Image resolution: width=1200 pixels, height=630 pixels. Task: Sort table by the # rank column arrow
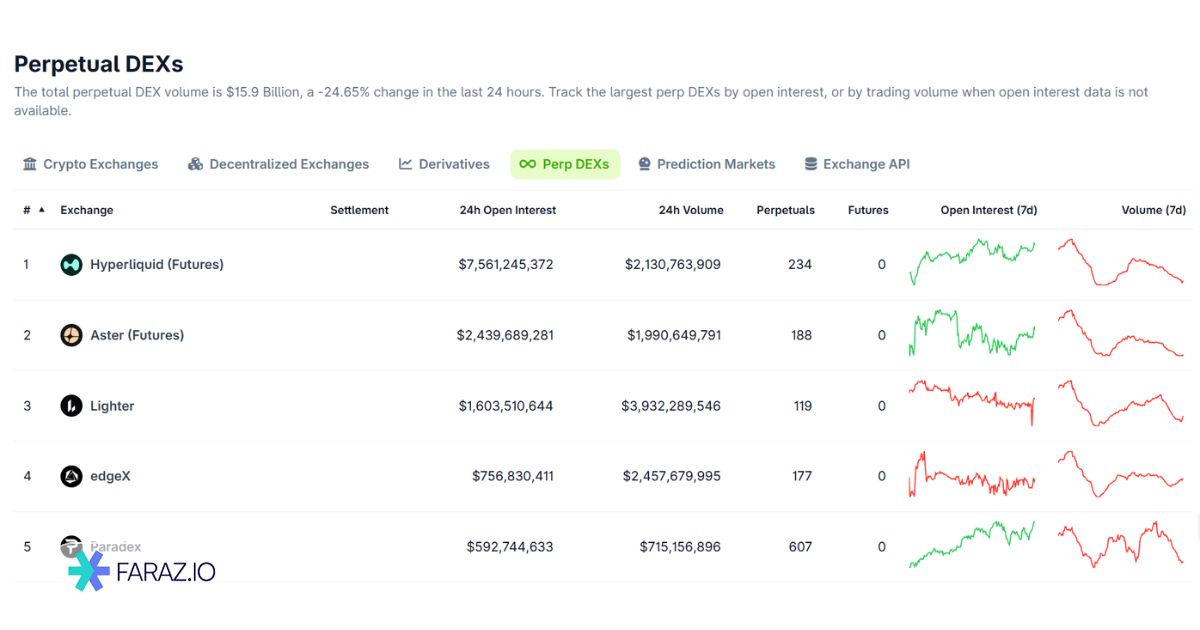pos(41,210)
